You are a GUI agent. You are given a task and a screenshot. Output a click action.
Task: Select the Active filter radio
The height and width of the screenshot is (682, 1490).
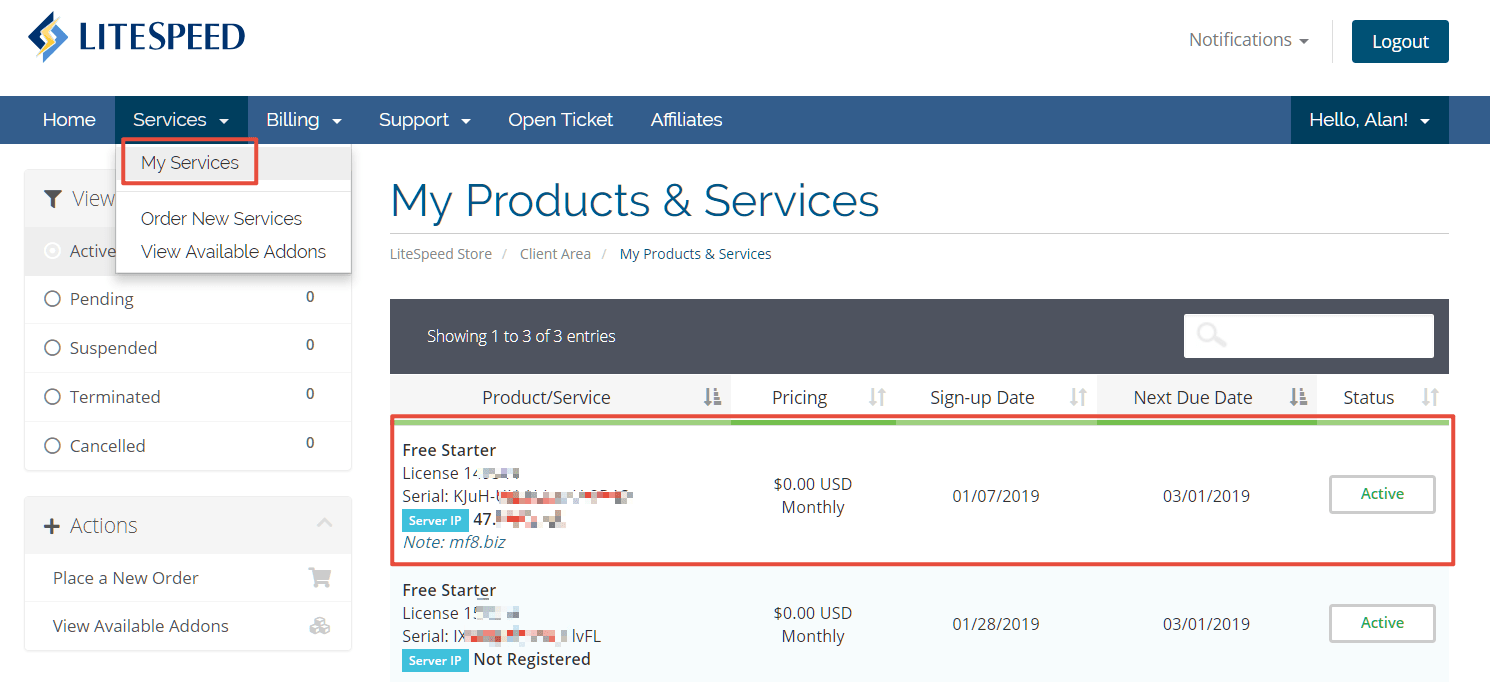pyautogui.click(x=53, y=251)
